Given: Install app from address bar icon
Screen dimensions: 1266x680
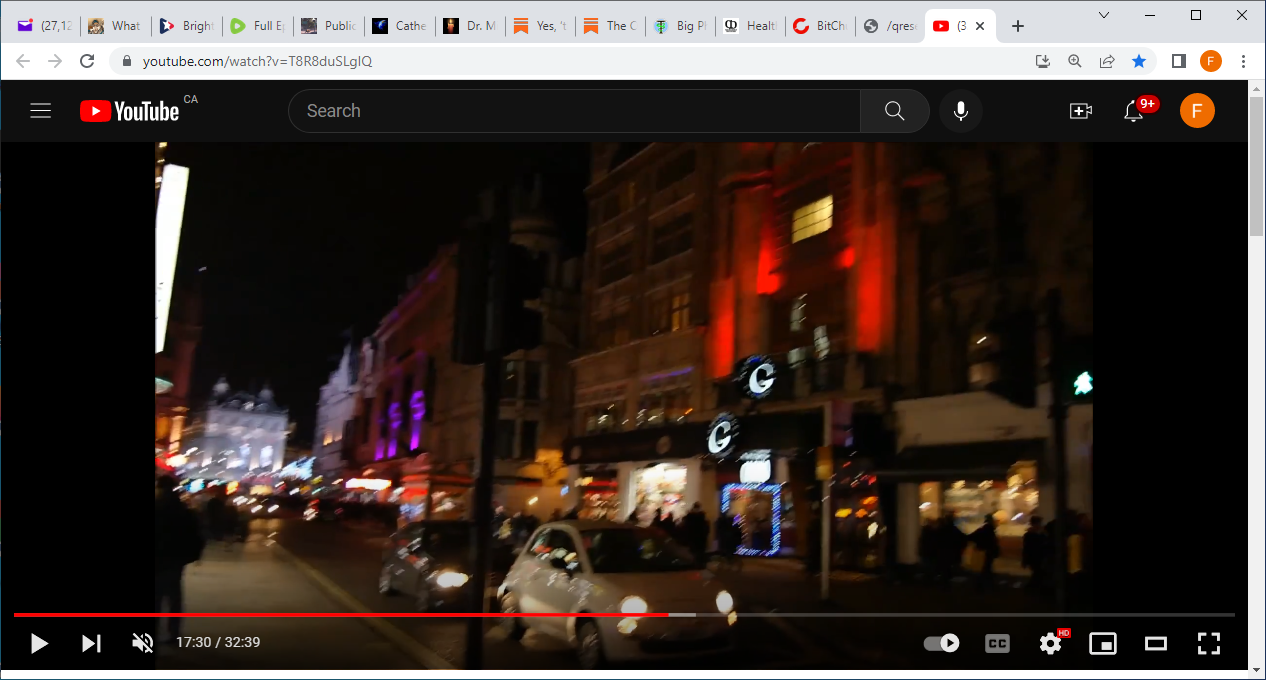Looking at the screenshot, I should coord(1043,61).
